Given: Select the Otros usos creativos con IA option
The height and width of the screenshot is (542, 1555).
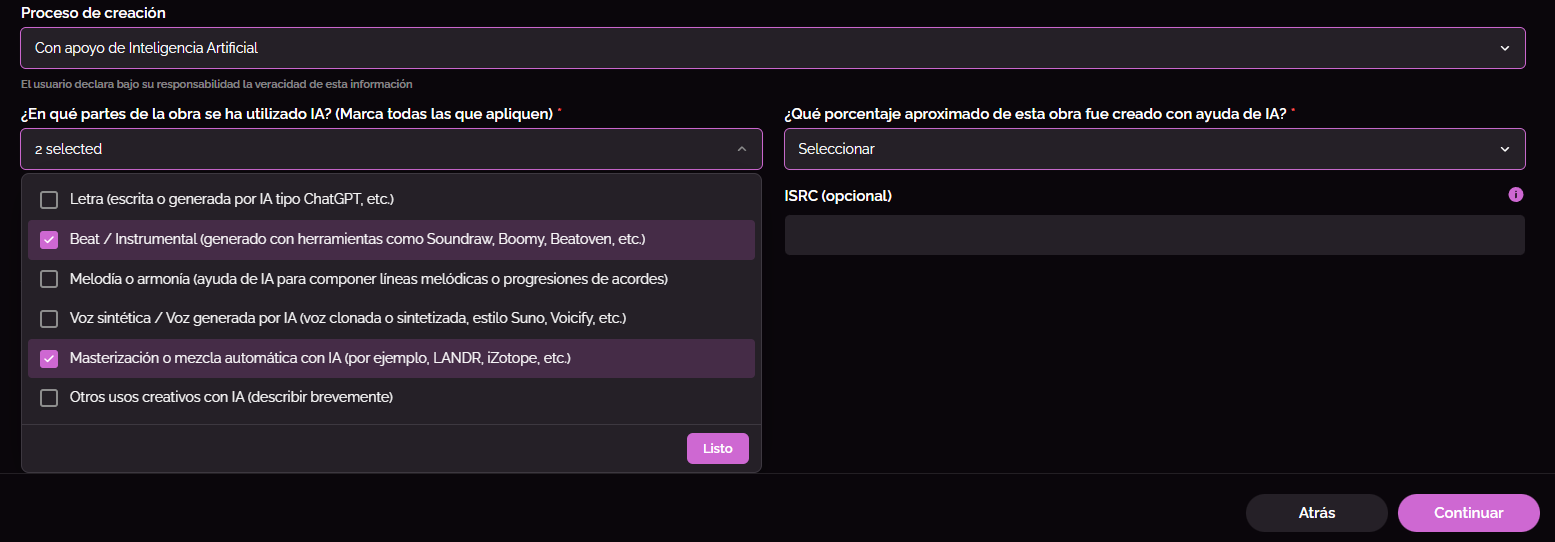Looking at the screenshot, I should tap(231, 398).
